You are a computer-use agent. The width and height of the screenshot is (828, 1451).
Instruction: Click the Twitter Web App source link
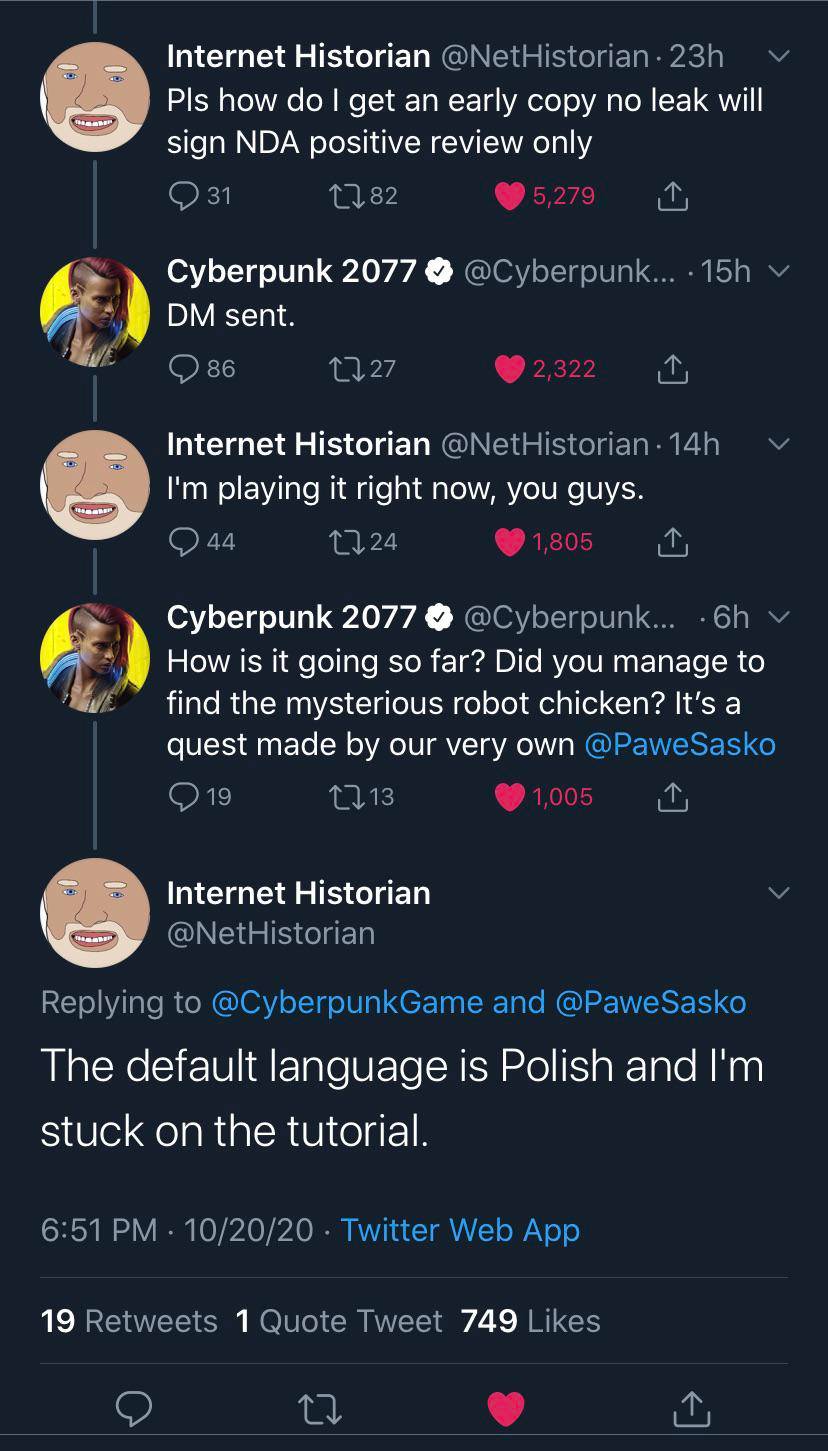(x=462, y=1230)
